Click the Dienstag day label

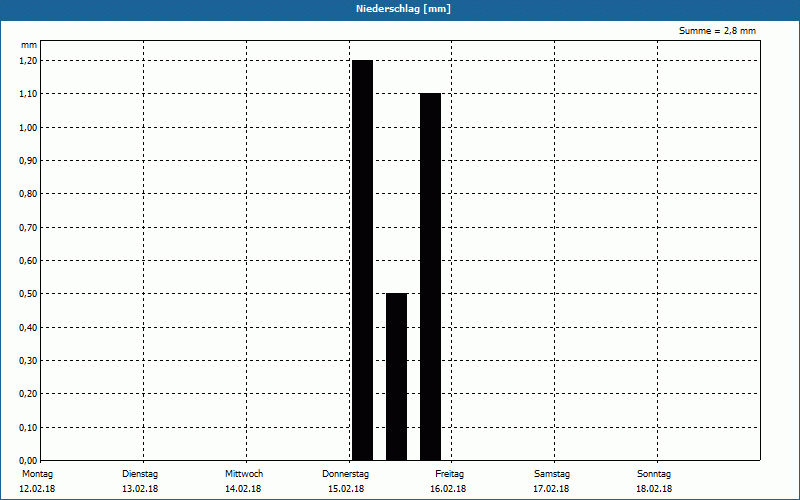coord(140,474)
